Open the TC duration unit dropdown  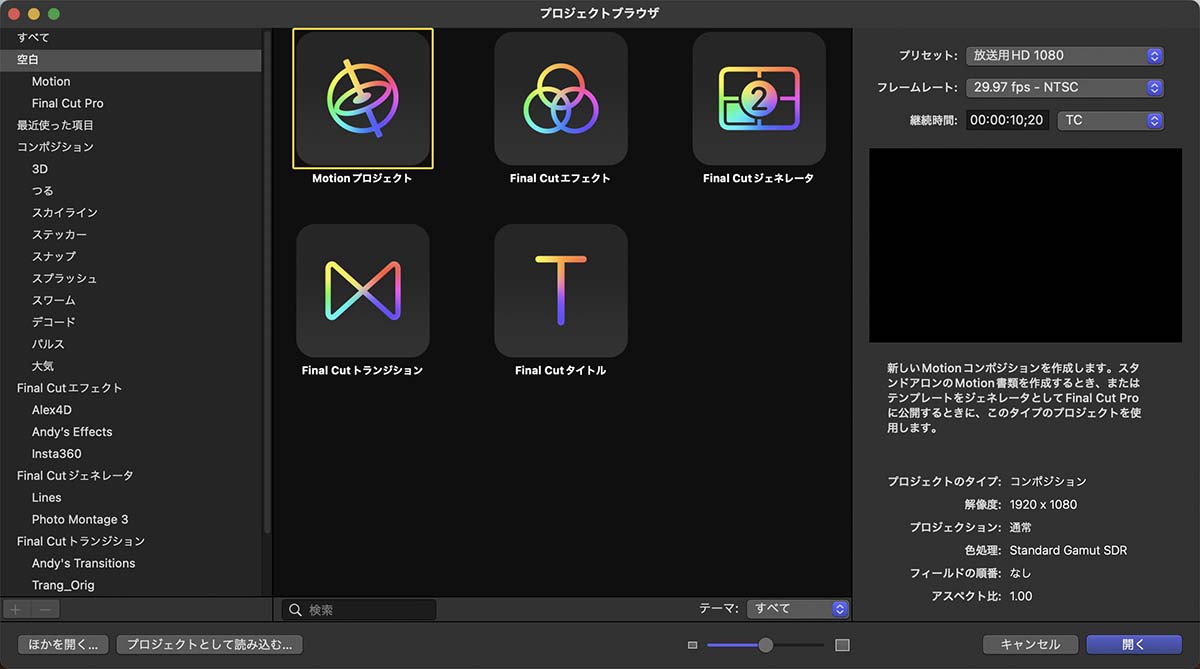click(1110, 120)
